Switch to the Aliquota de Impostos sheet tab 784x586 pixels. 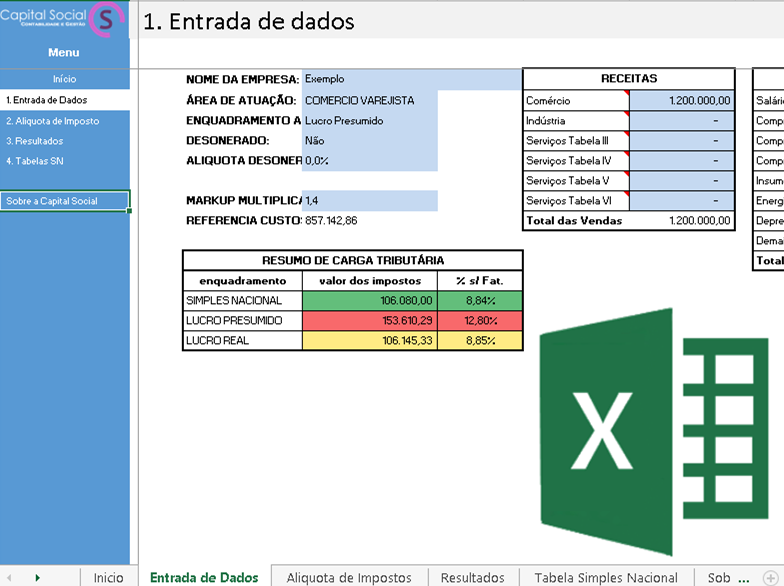coord(348,577)
